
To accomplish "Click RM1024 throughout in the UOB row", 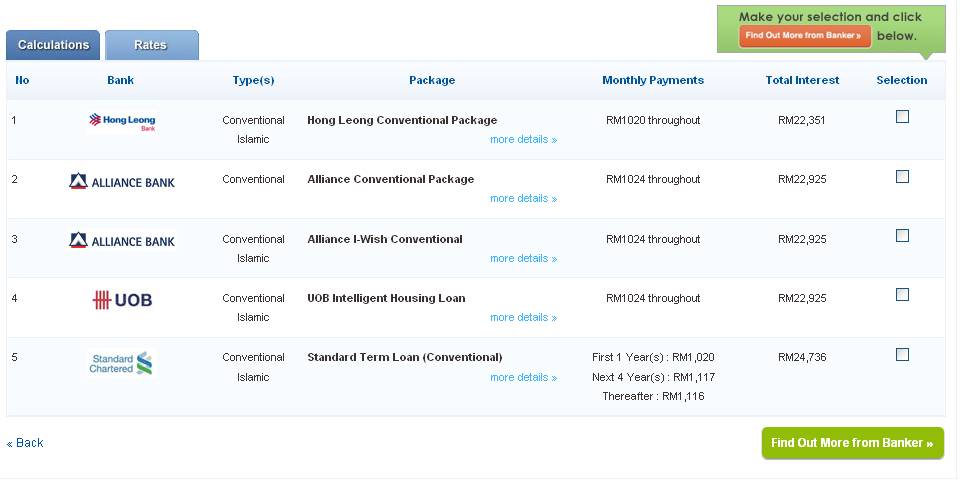I will point(653,299).
